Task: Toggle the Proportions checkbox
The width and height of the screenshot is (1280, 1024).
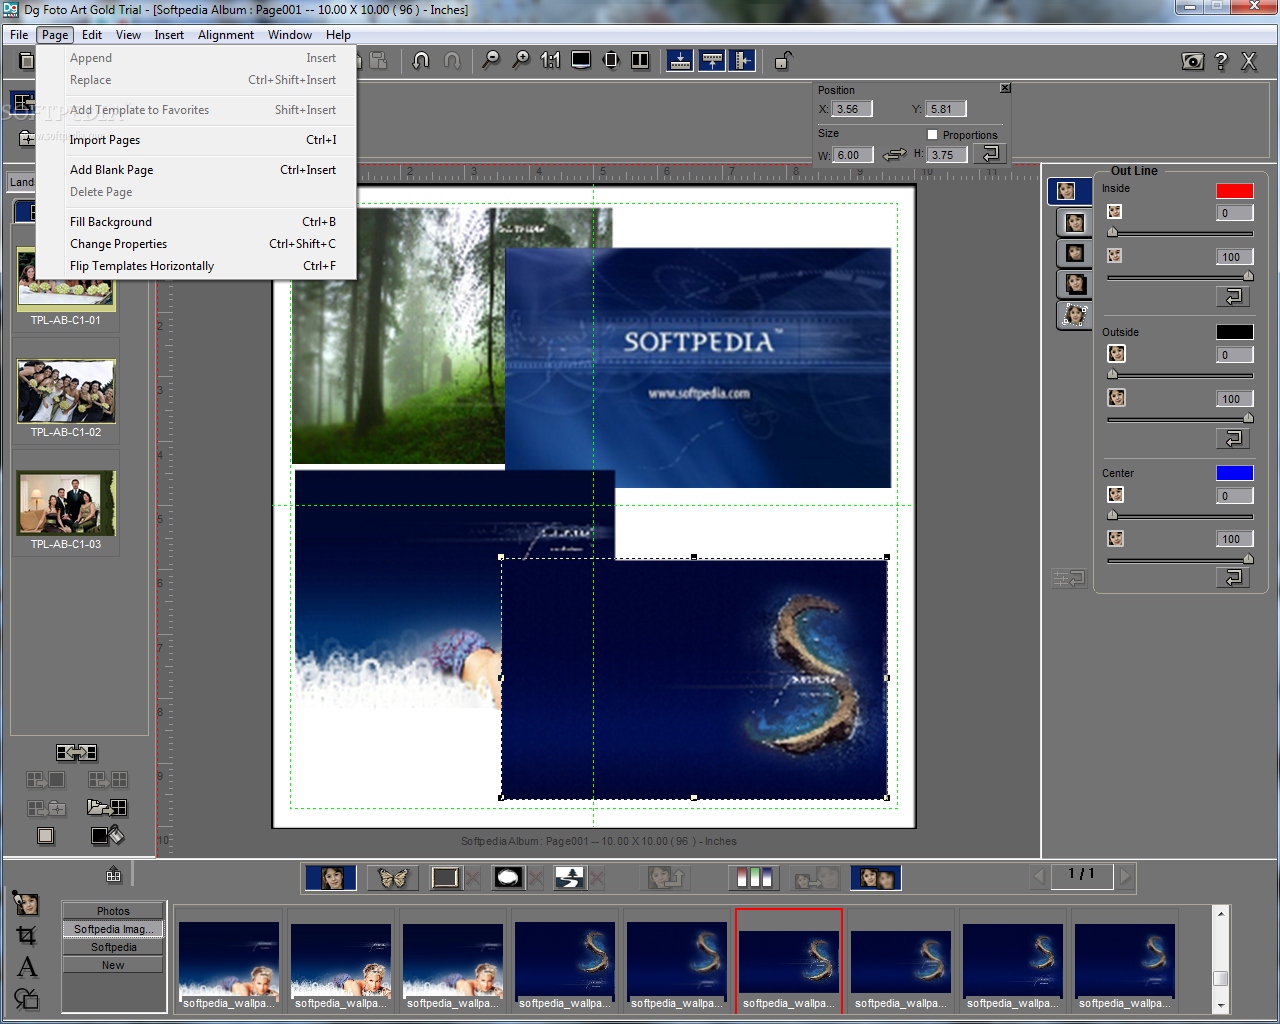Action: point(932,134)
